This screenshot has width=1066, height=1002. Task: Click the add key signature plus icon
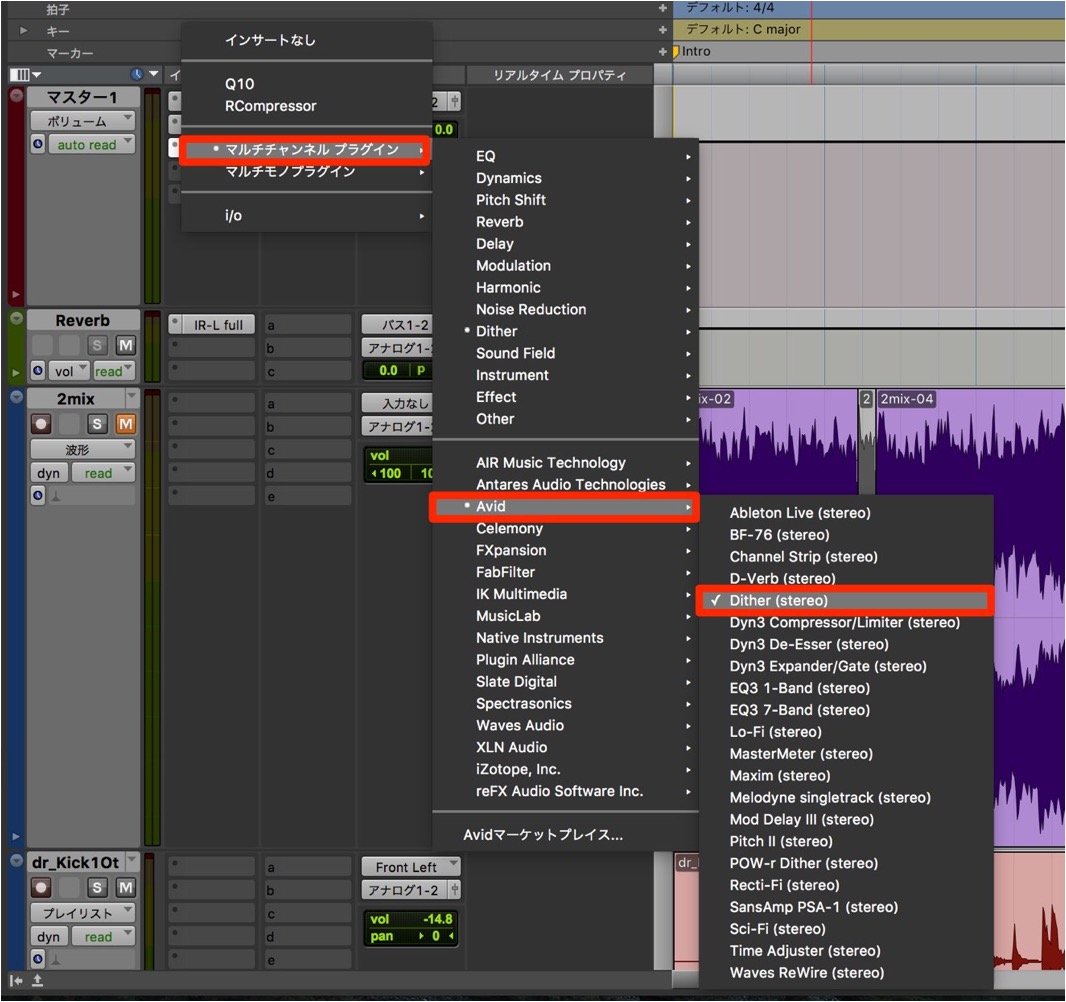coord(662,30)
